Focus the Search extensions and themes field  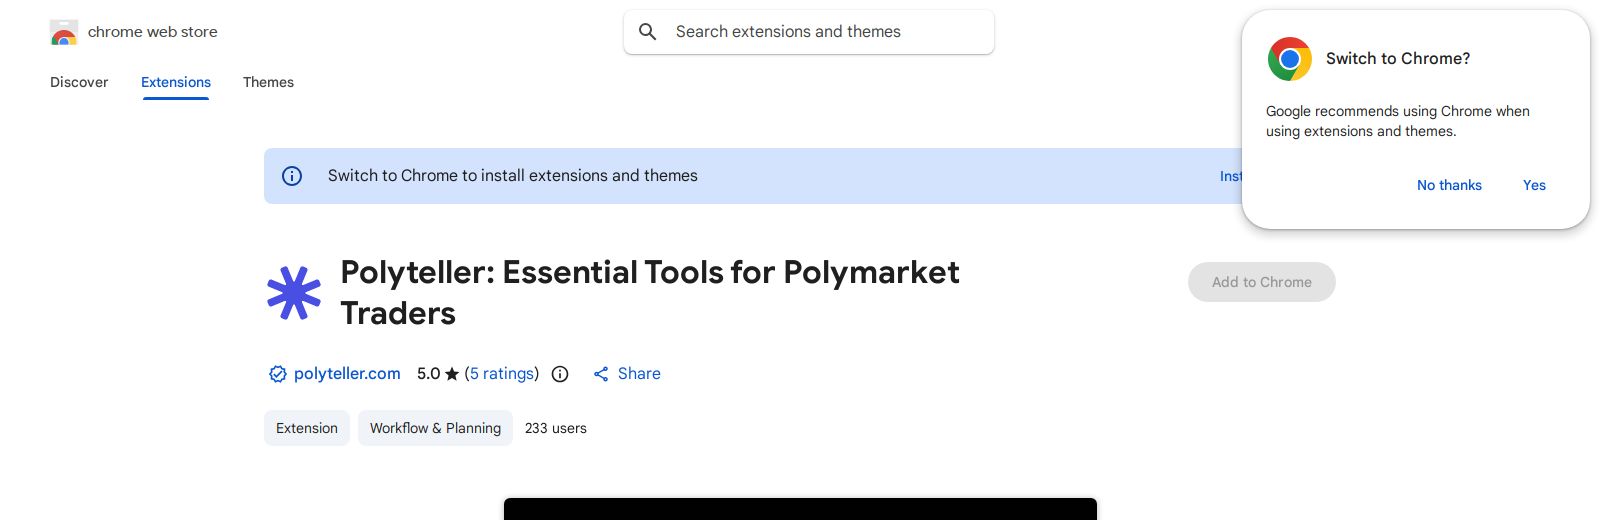click(820, 32)
